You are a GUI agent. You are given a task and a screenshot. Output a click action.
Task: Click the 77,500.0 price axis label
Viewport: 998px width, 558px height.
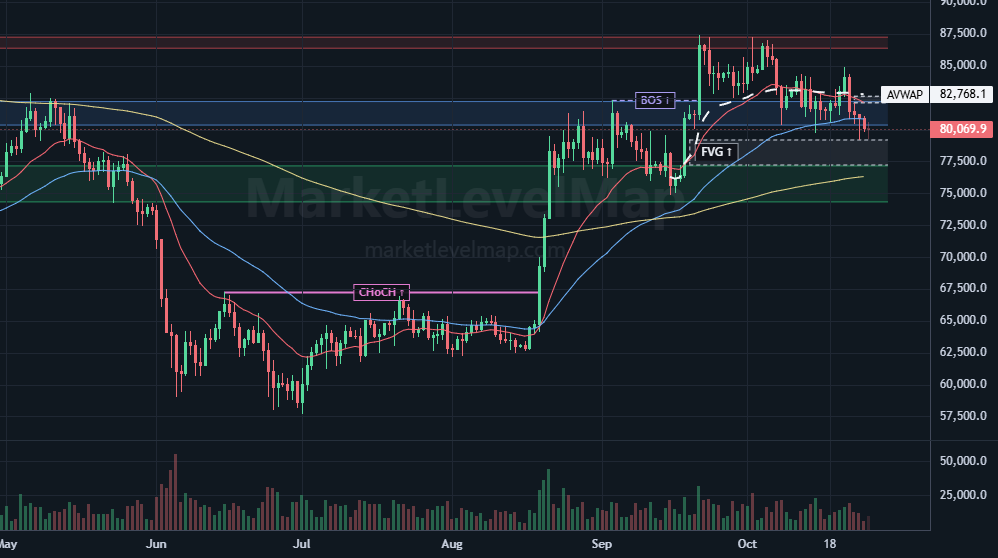962,161
